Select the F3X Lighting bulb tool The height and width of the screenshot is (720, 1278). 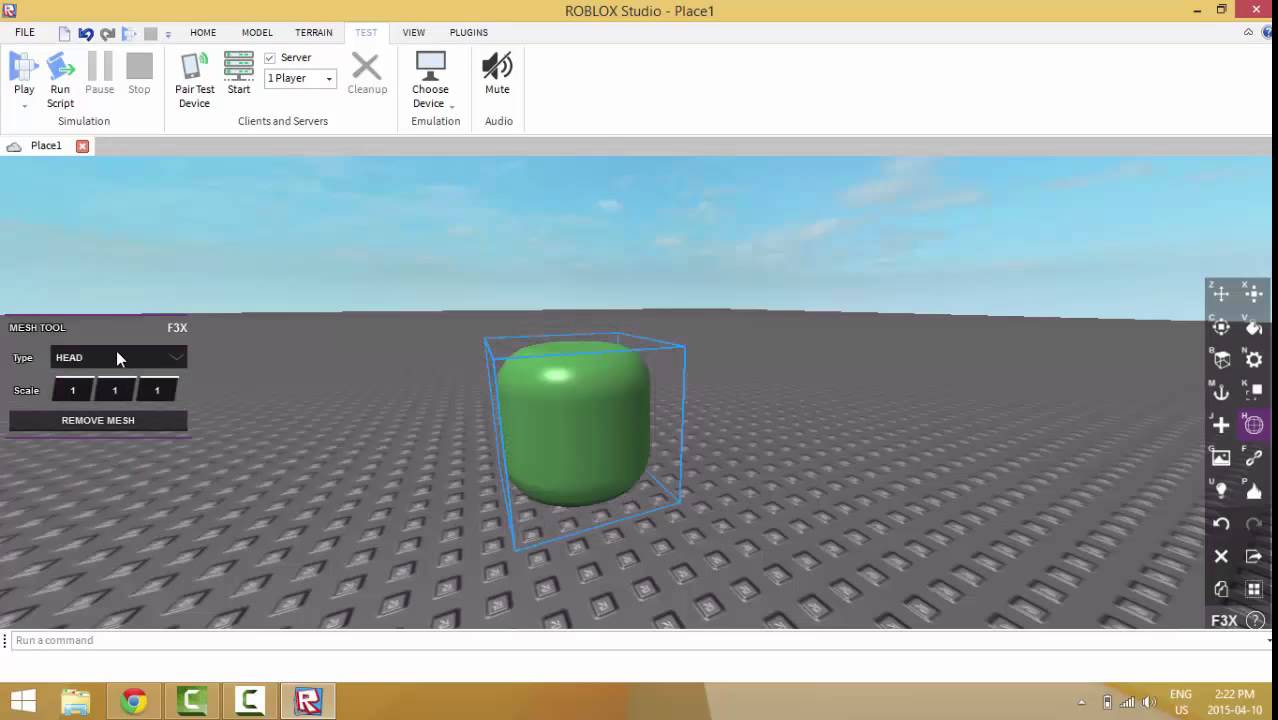1221,490
